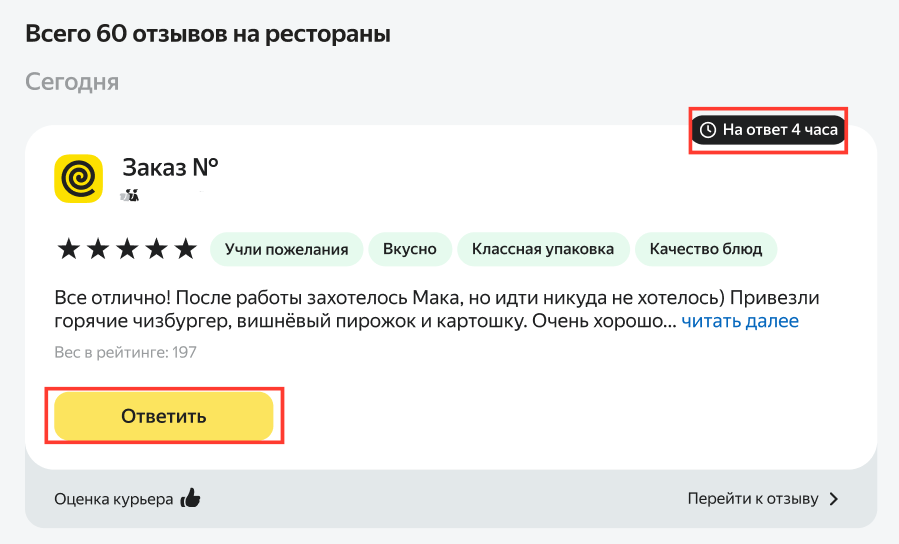Expand review with "читать далее" link
The height and width of the screenshot is (544, 899).
click(740, 321)
